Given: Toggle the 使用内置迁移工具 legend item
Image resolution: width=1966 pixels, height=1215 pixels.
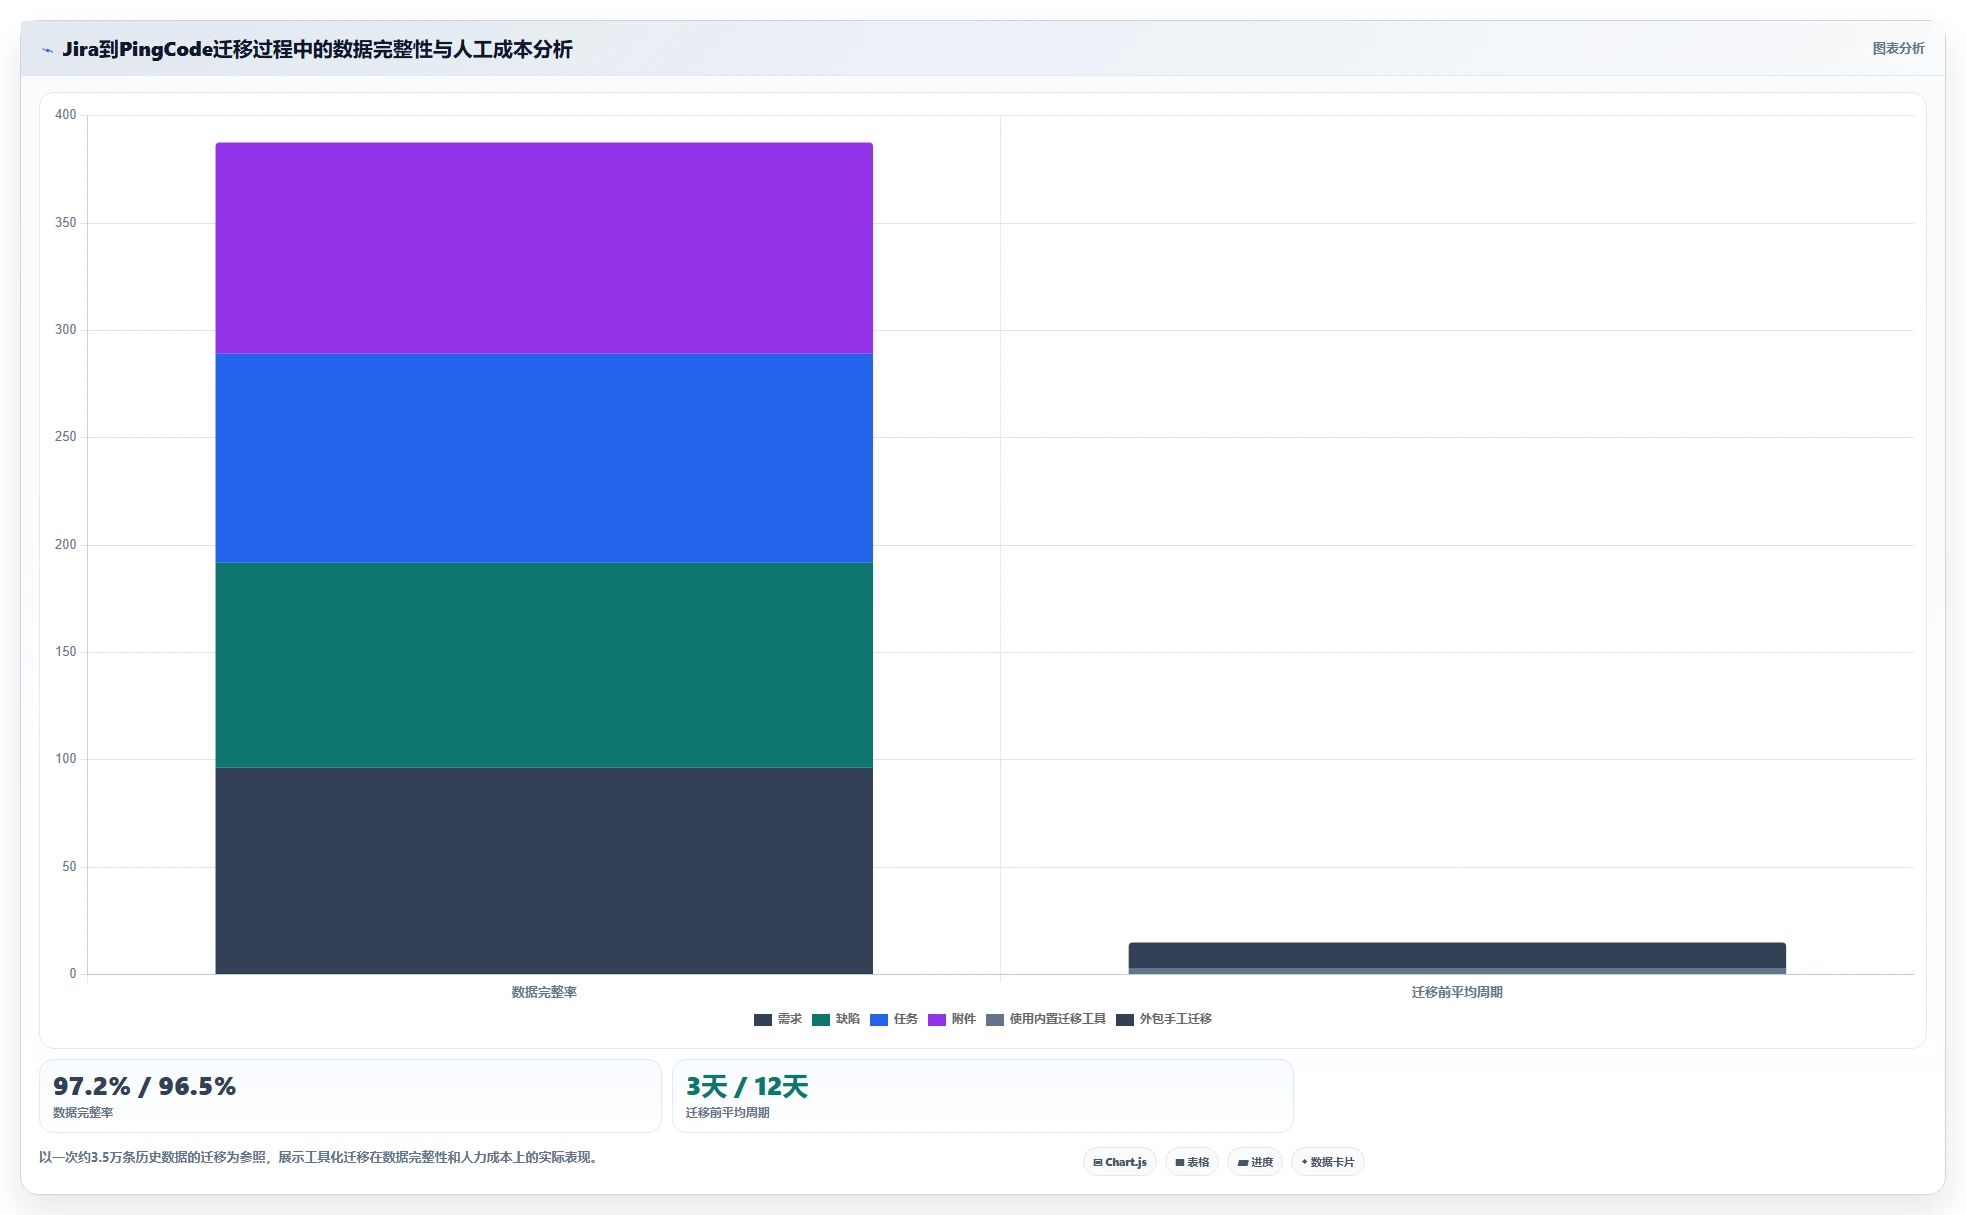Looking at the screenshot, I should [1046, 1019].
